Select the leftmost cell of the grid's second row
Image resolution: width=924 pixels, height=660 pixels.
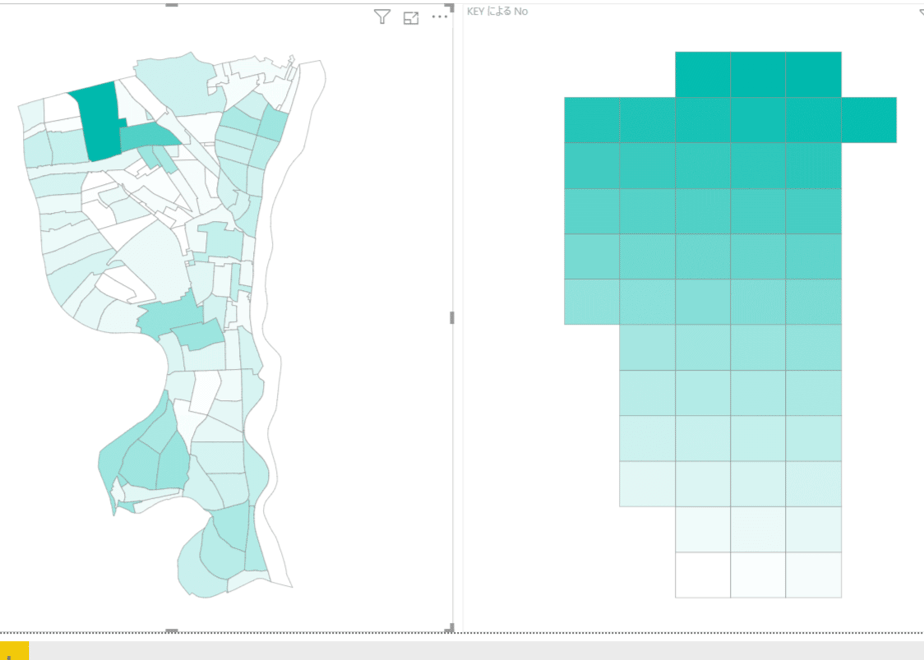[x=592, y=120]
